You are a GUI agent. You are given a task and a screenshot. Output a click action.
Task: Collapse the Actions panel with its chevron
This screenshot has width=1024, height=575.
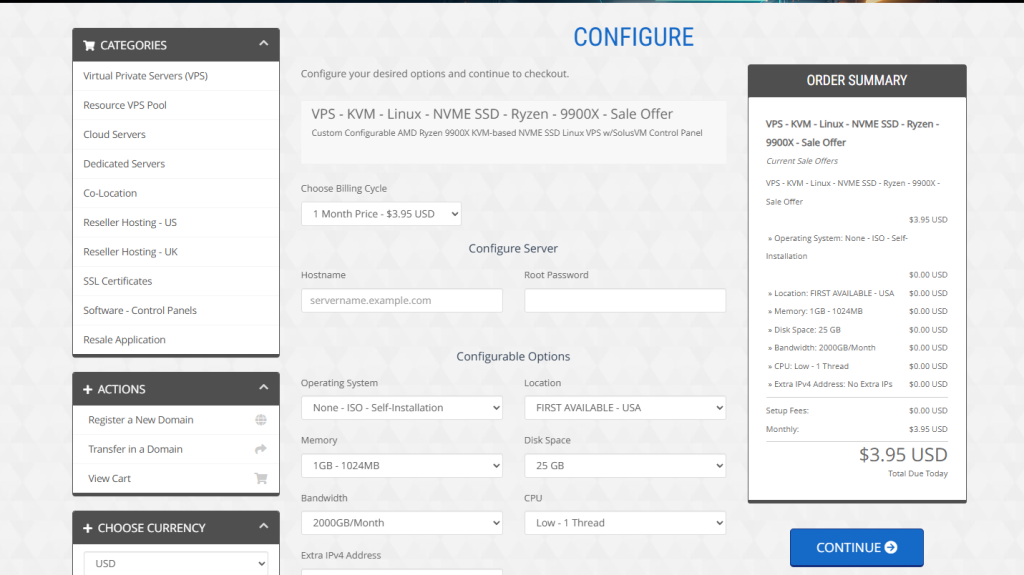click(x=263, y=388)
